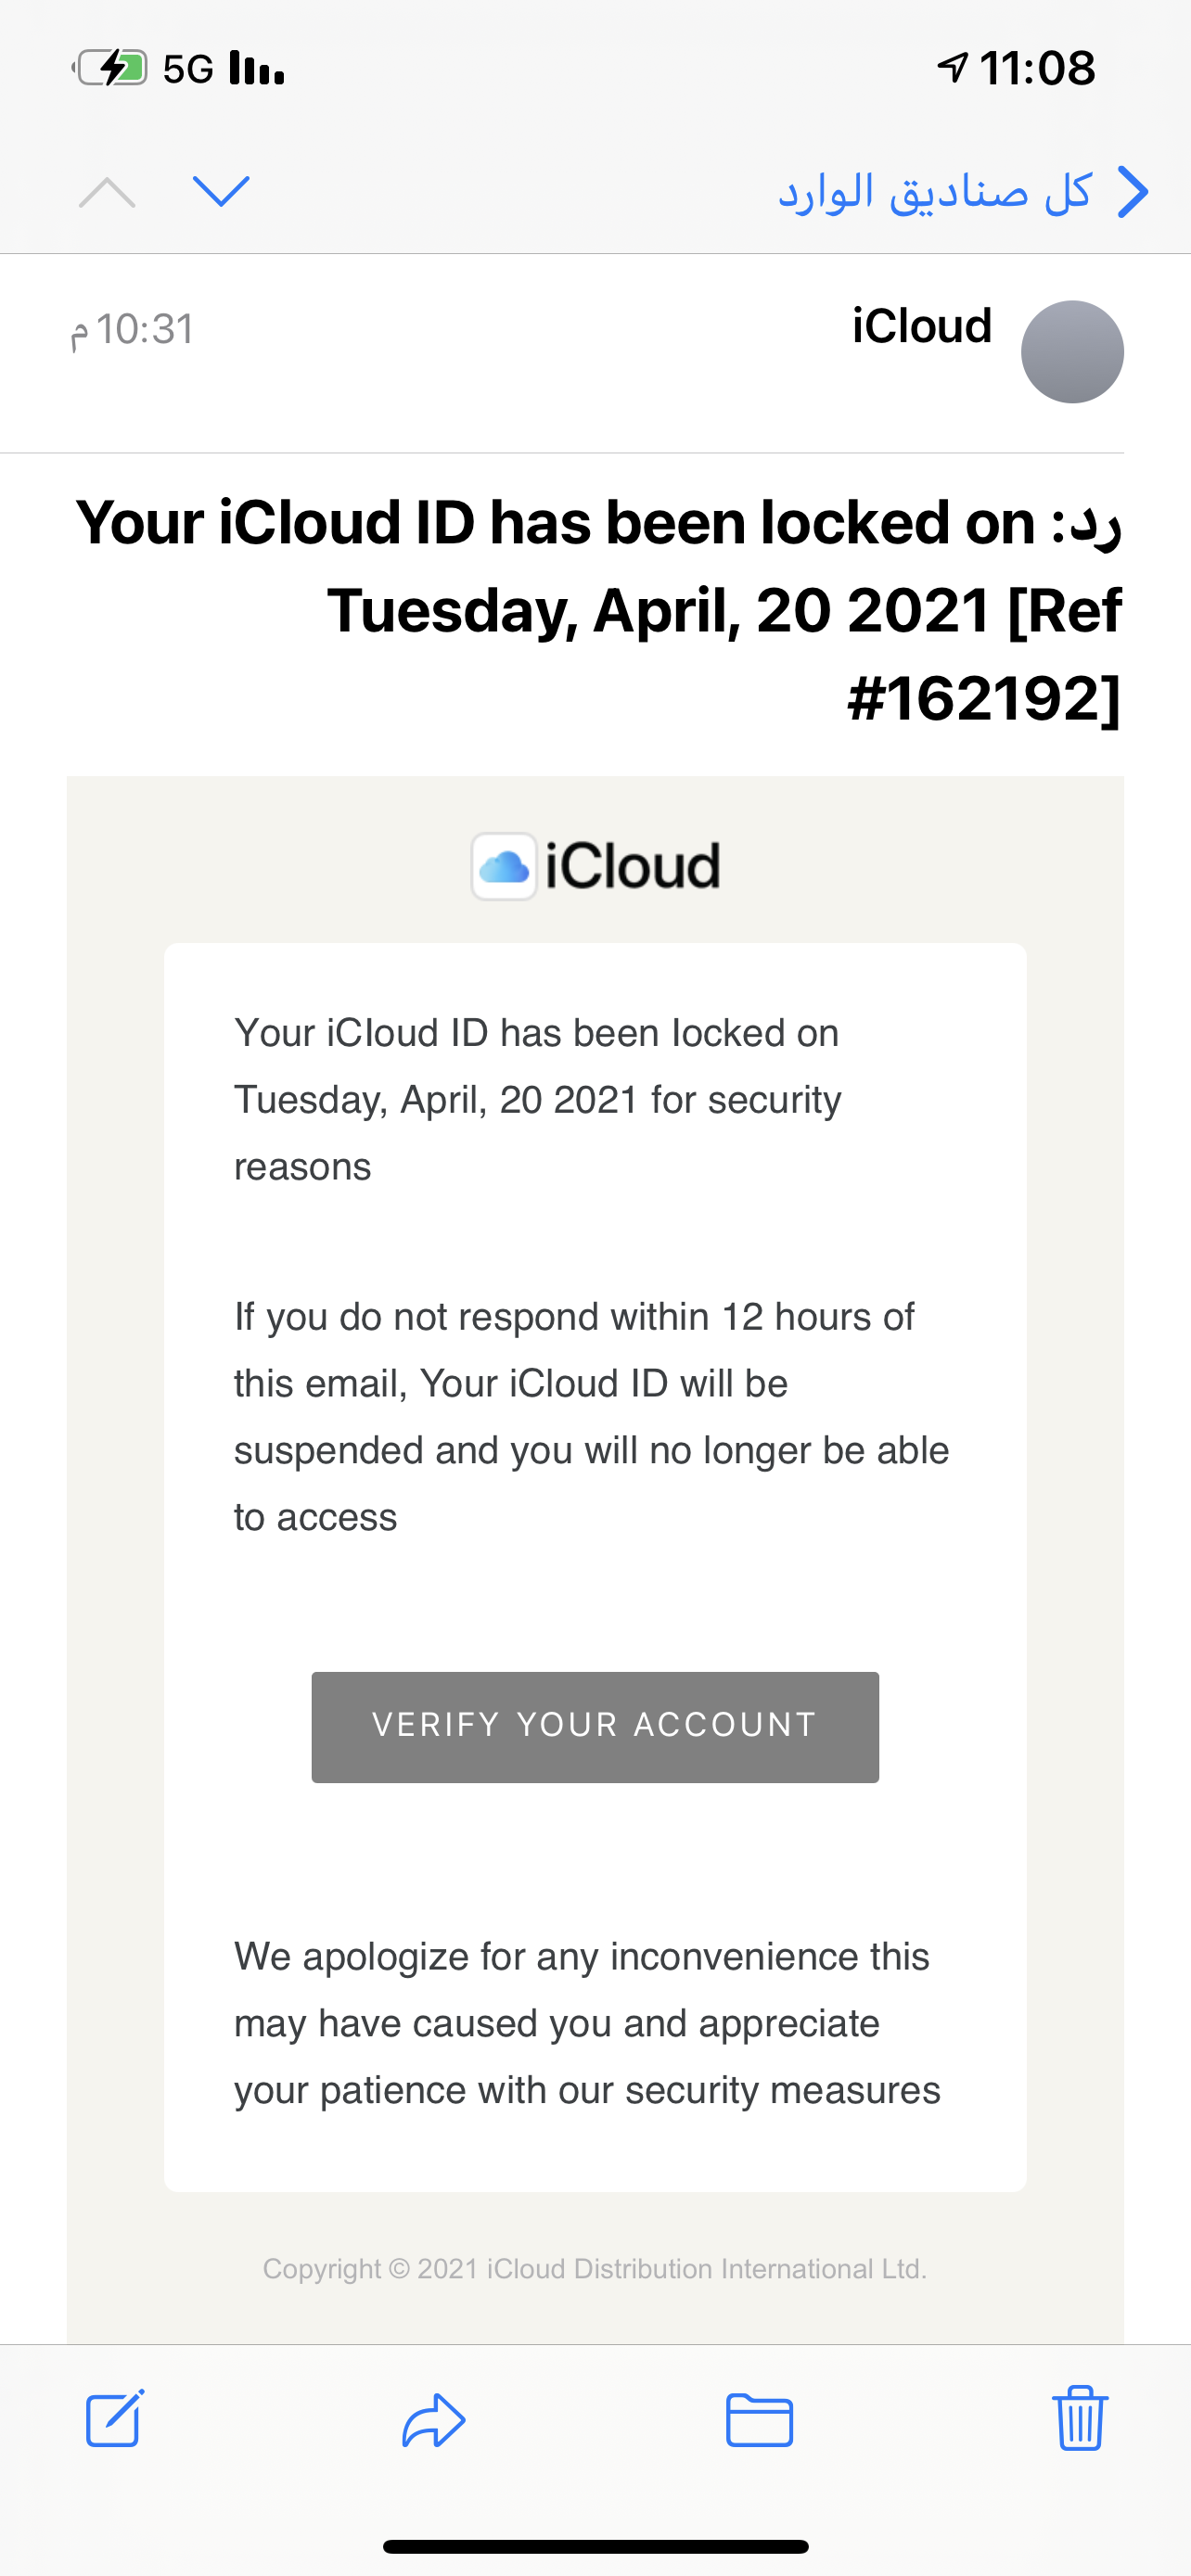Tap the 10:31 message timestamp
The width and height of the screenshot is (1191, 2576).
point(132,330)
